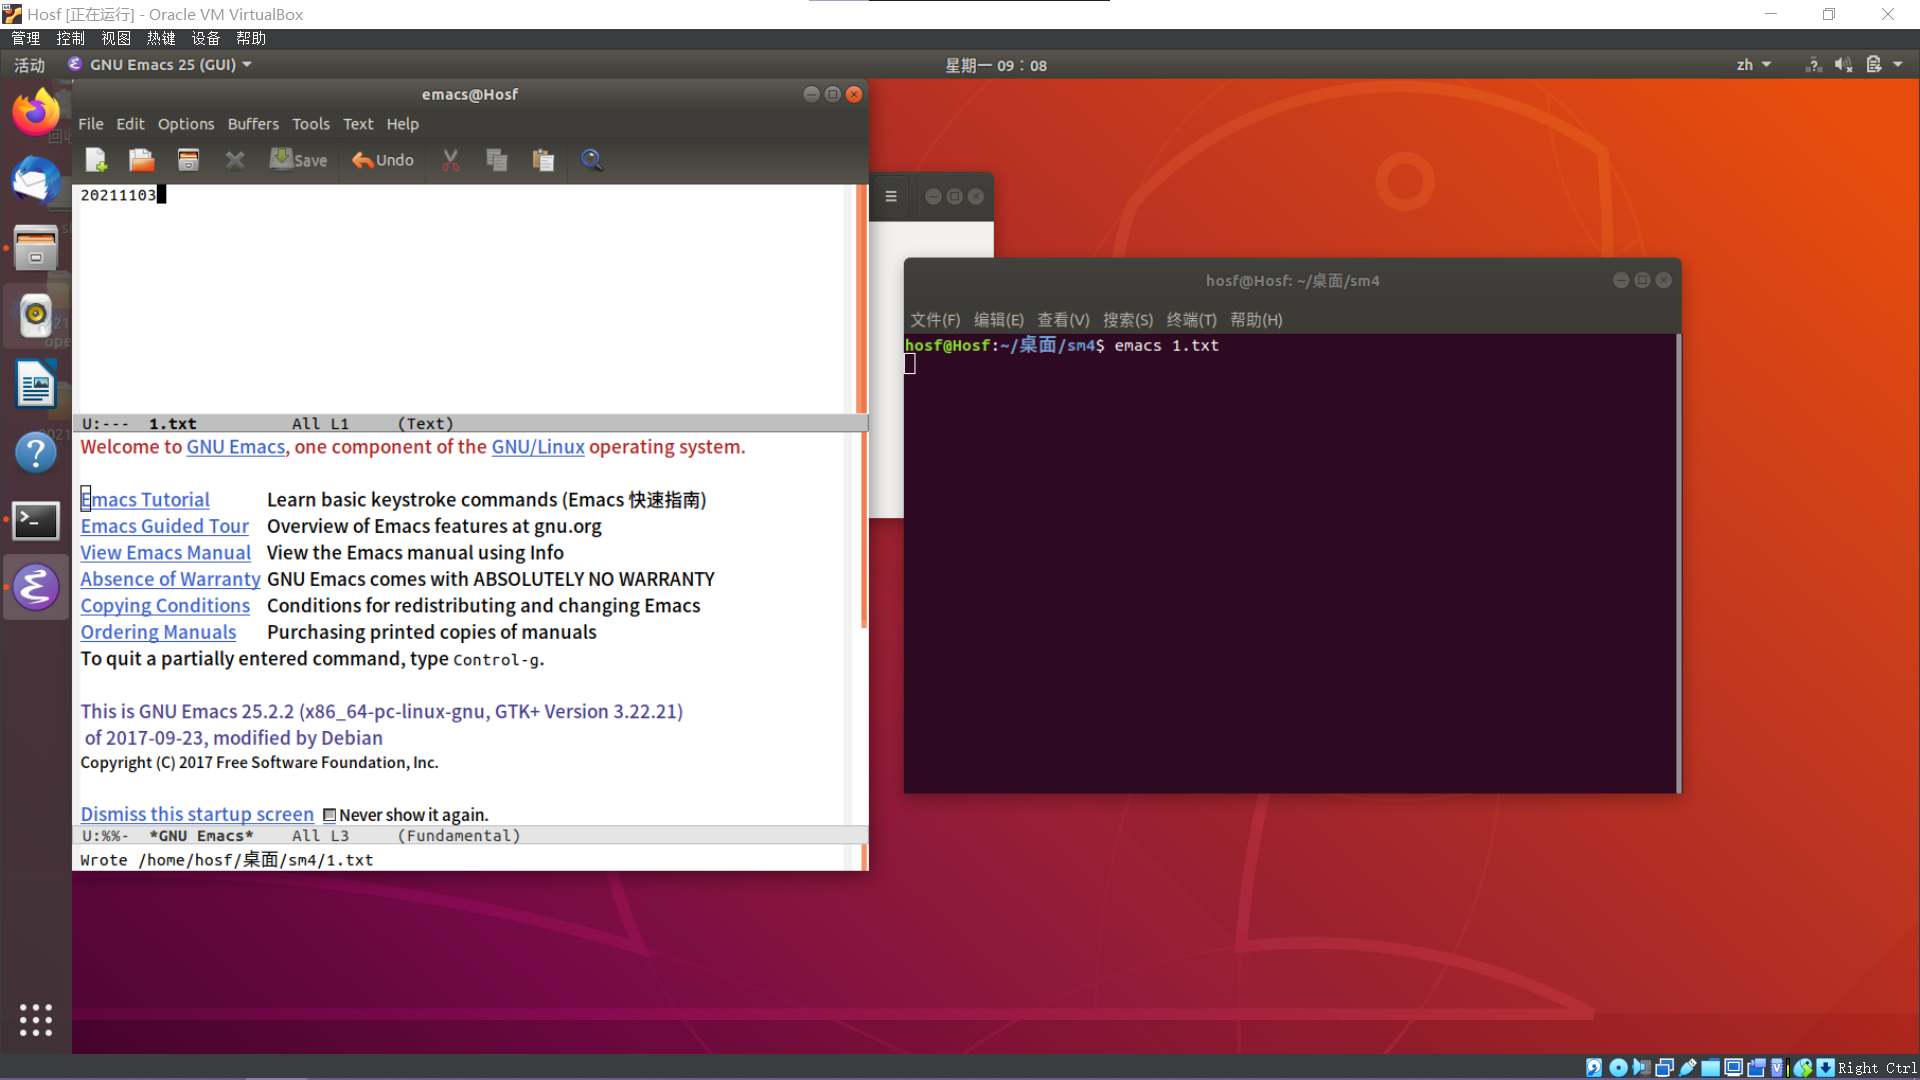This screenshot has width=1920, height=1080.
Task: Open the Emacs Edit menu
Action: (130, 124)
